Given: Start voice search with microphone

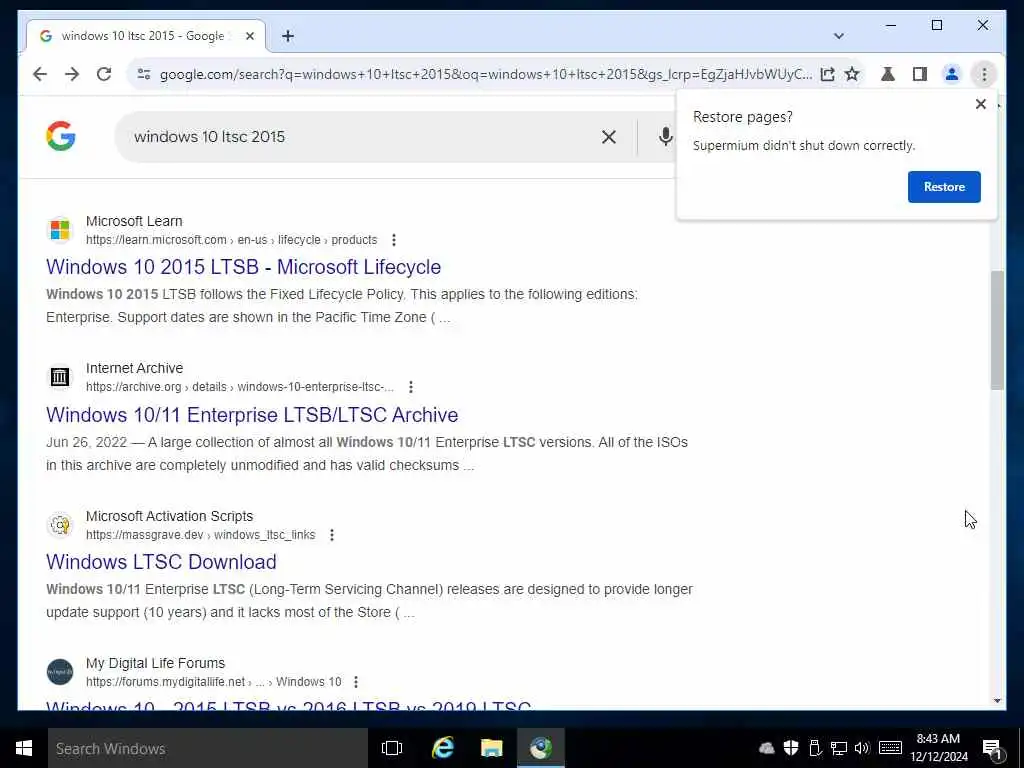Looking at the screenshot, I should (x=665, y=136).
